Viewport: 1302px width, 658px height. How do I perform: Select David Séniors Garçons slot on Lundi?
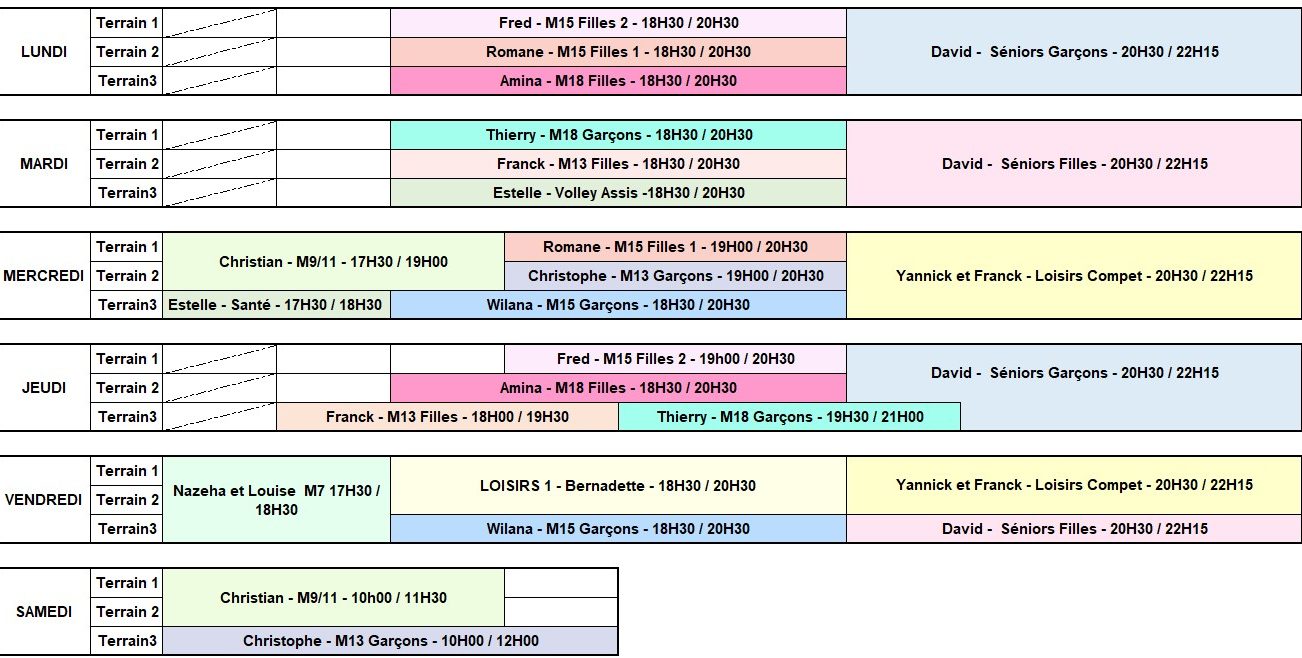[x=1074, y=52]
